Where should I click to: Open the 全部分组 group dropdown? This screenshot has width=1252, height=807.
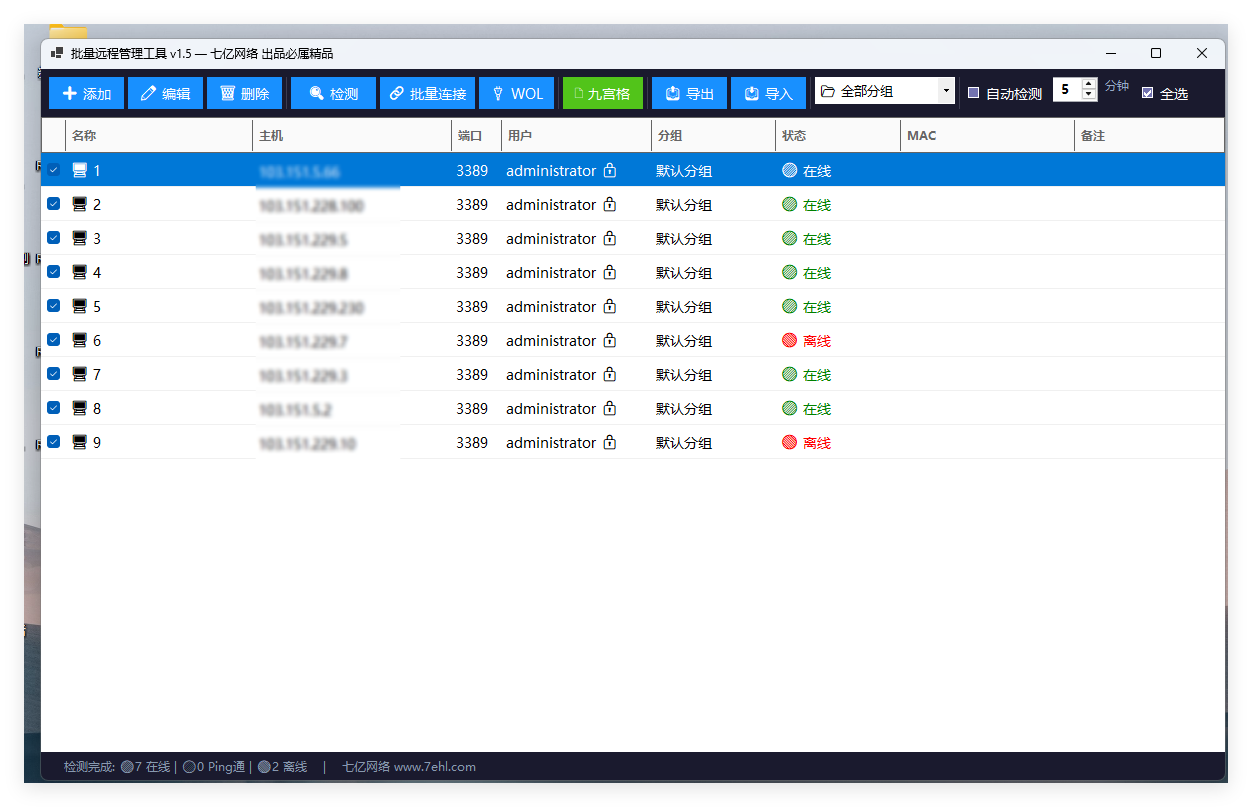click(x=884, y=91)
